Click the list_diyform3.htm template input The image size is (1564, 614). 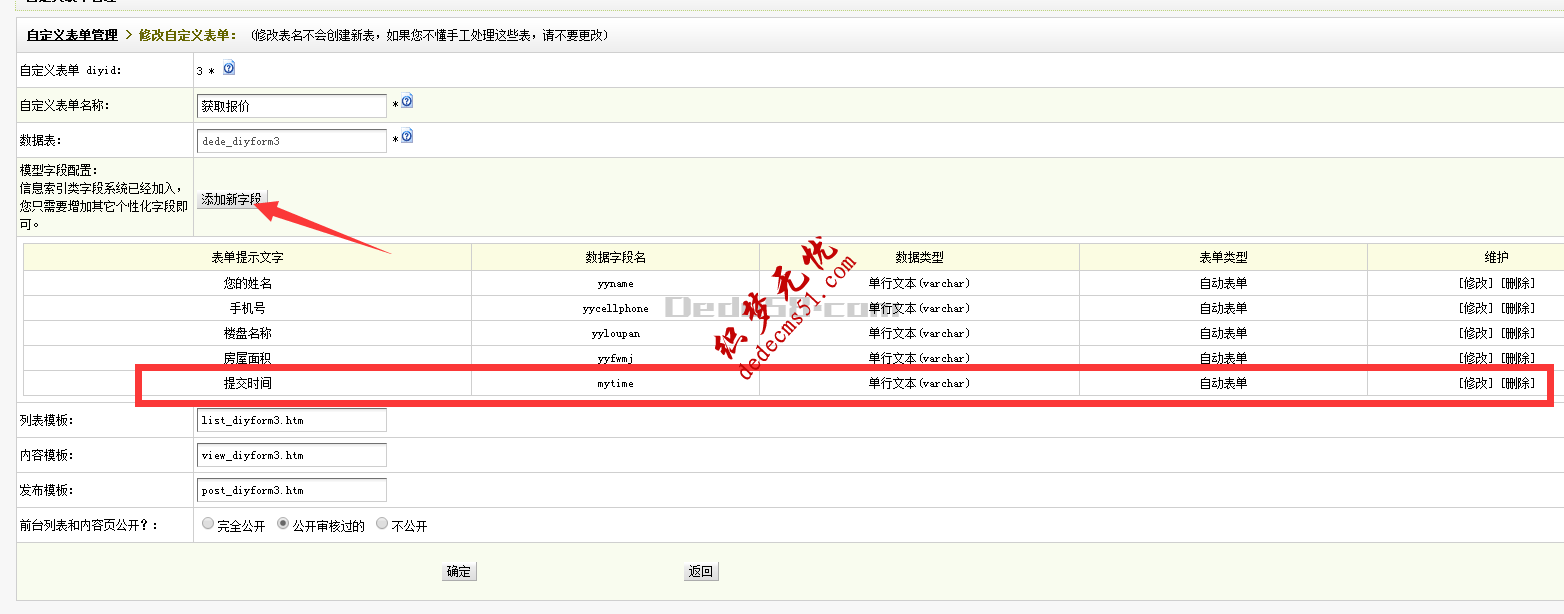(x=290, y=419)
